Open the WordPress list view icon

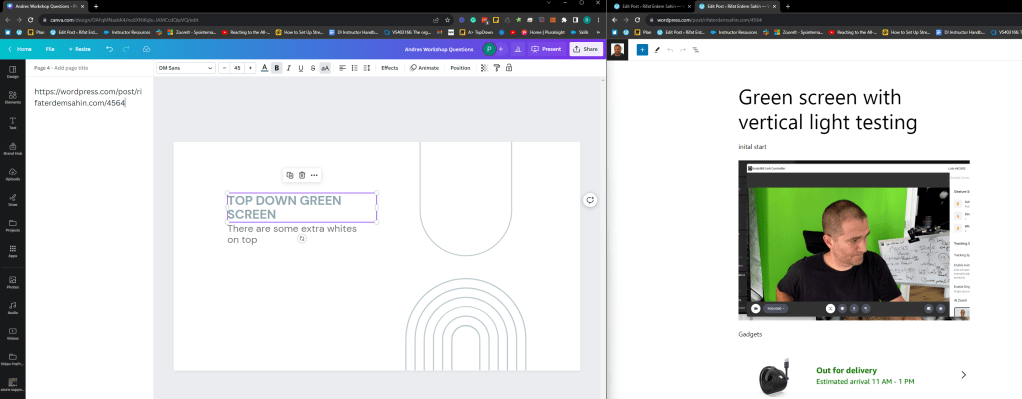pyautogui.click(x=695, y=50)
